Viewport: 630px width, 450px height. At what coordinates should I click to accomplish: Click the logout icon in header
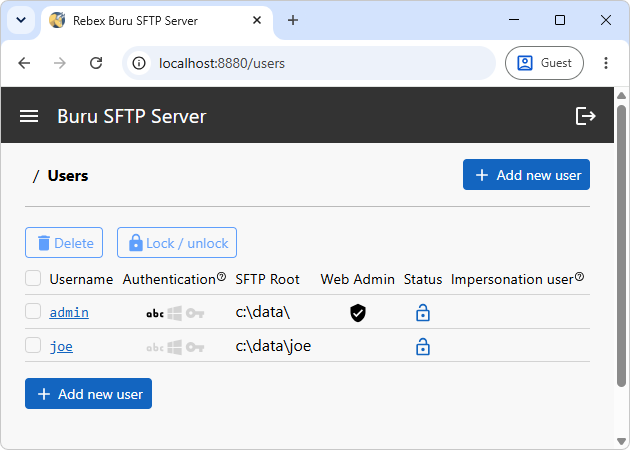[585, 116]
